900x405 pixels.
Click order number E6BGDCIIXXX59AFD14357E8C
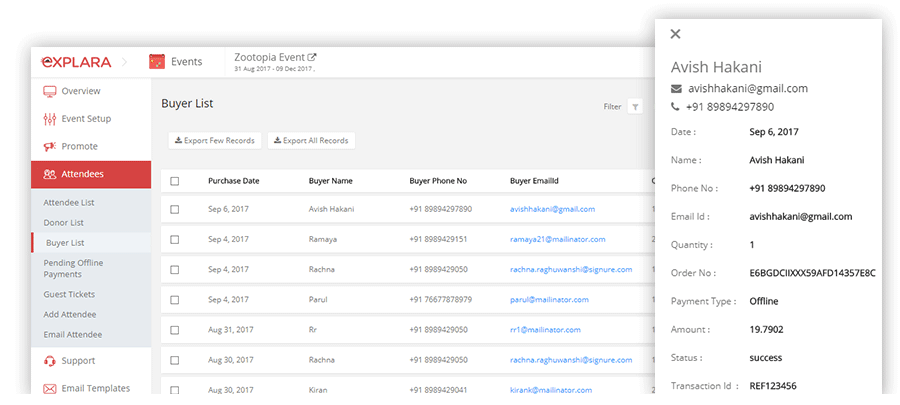[x=812, y=273]
